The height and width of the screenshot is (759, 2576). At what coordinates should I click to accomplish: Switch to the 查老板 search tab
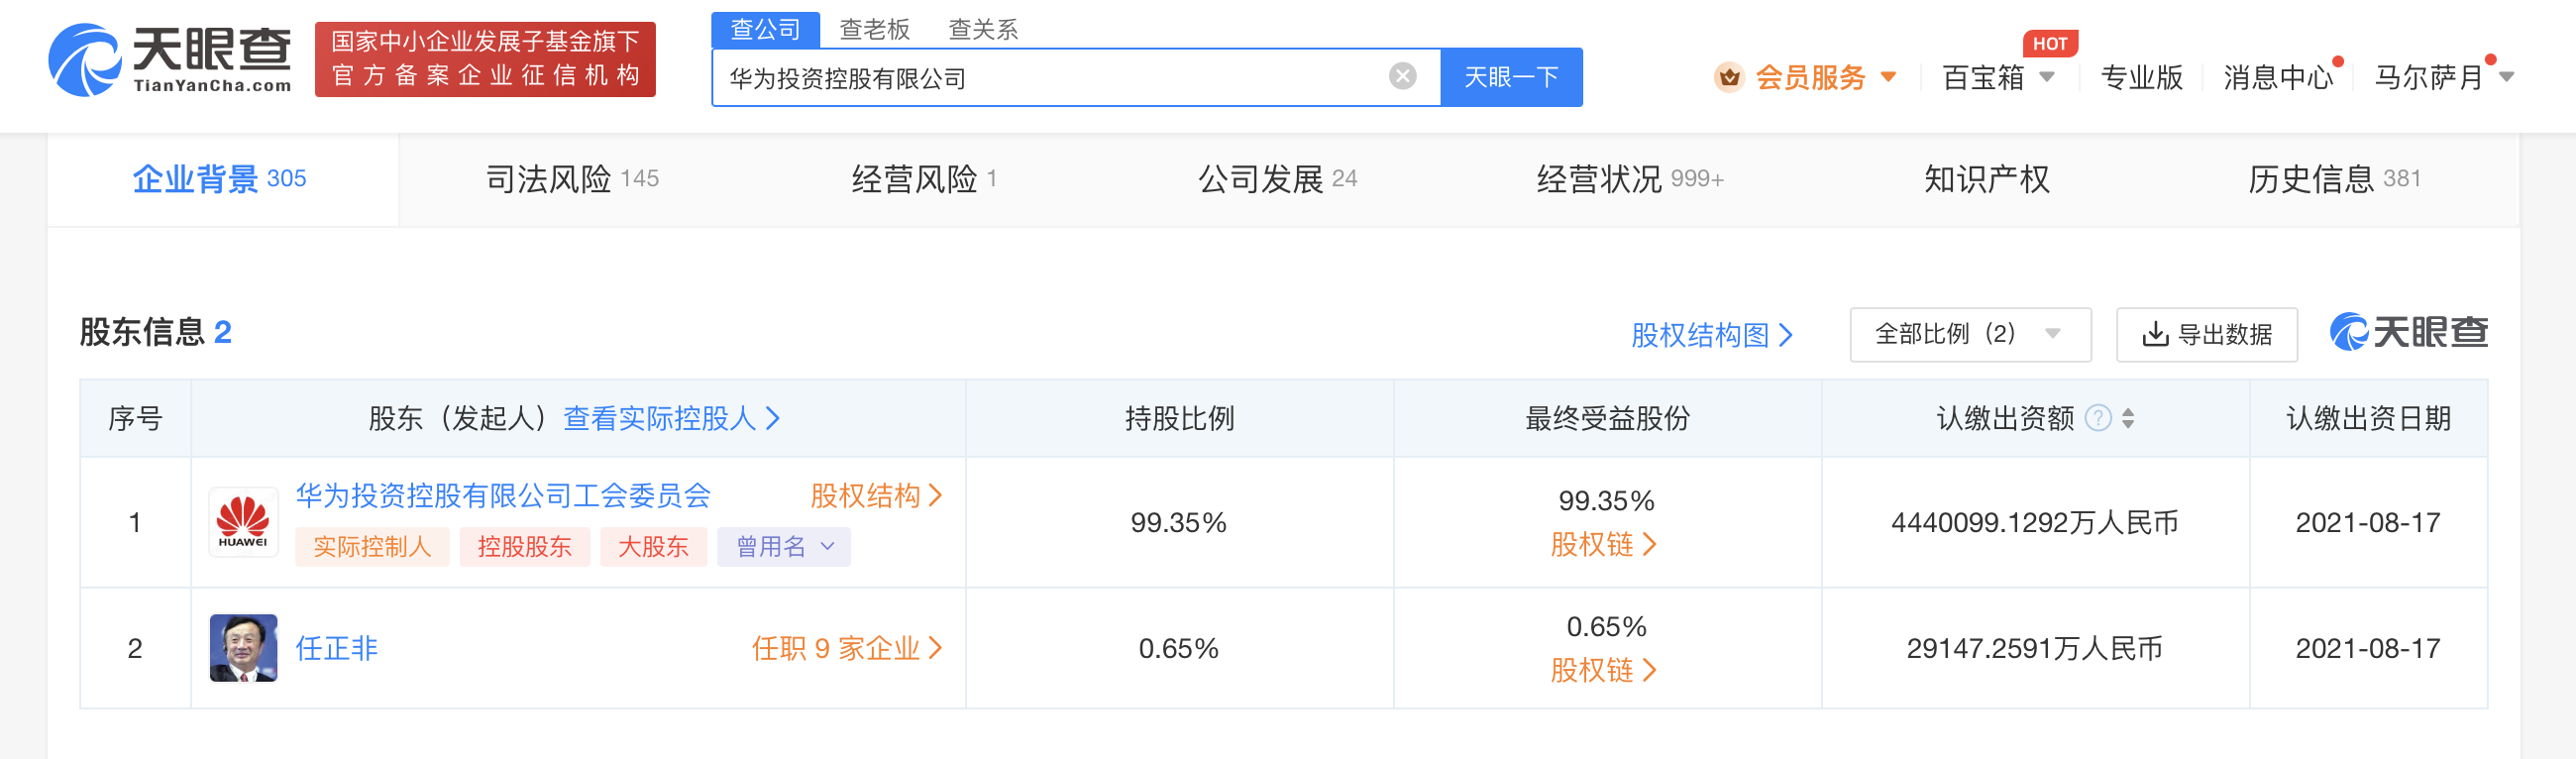pos(874,29)
